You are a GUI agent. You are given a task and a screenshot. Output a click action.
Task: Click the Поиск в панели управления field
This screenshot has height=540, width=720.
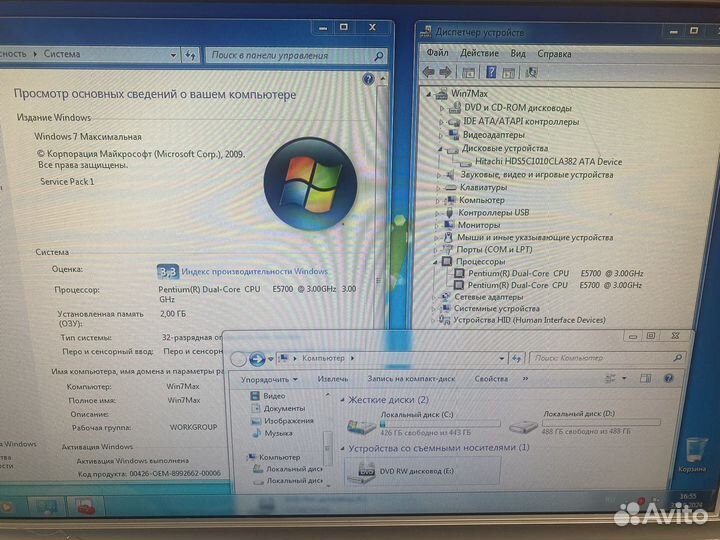click(290, 56)
